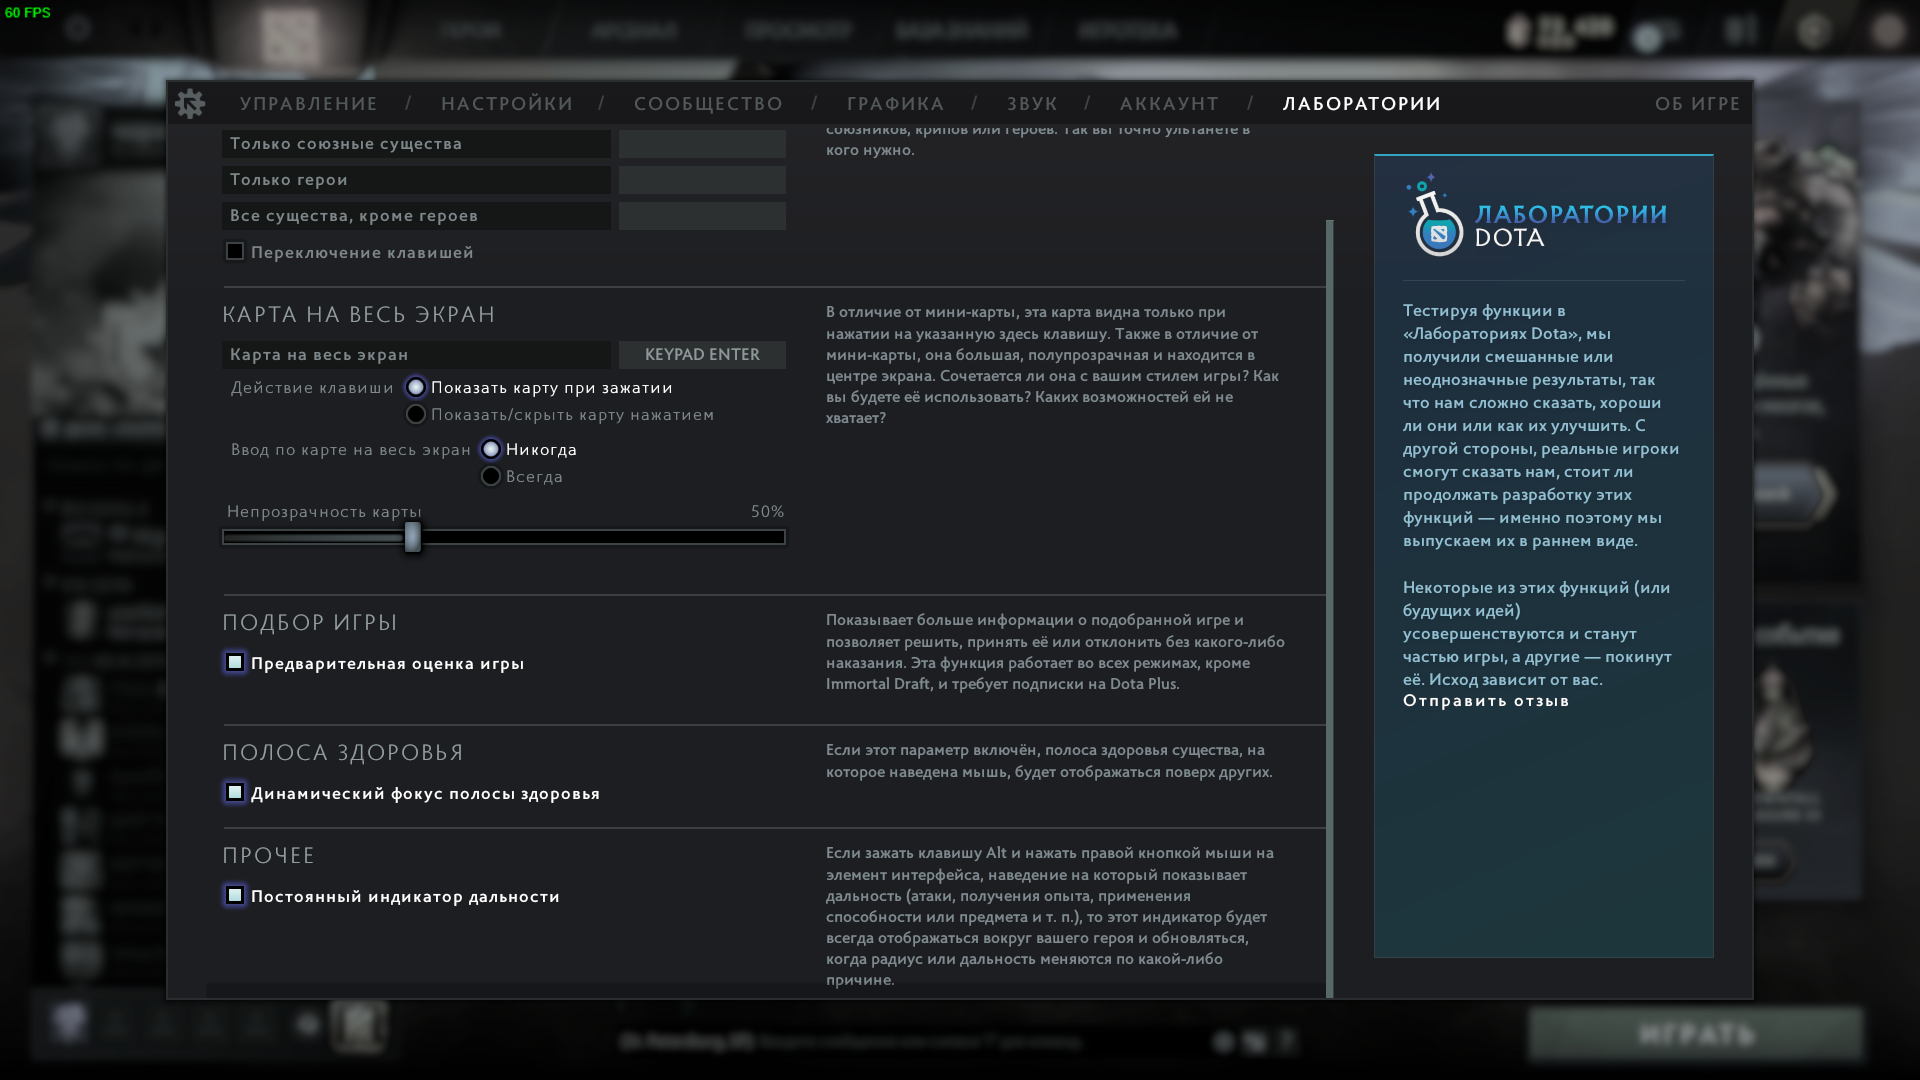Viewport: 1920px width, 1080px height.
Task: Click the Непрозрачность карты slider handle
Action: click(413, 538)
